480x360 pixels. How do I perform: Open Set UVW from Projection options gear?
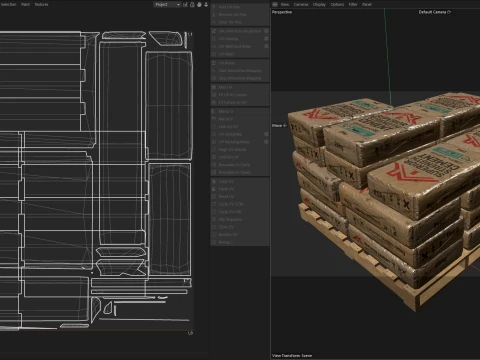coord(266,31)
